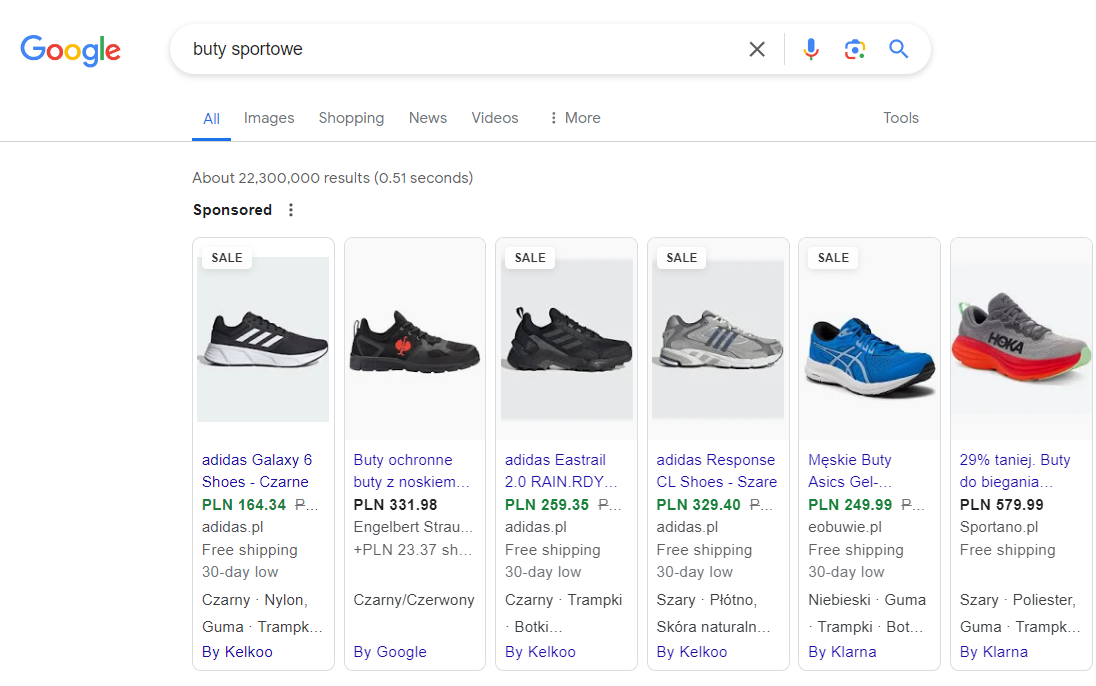Open 'adidas Eastrail 2.0 RAIN.RDY' link
The height and width of the screenshot is (686, 1096).
pyautogui.click(x=561, y=471)
